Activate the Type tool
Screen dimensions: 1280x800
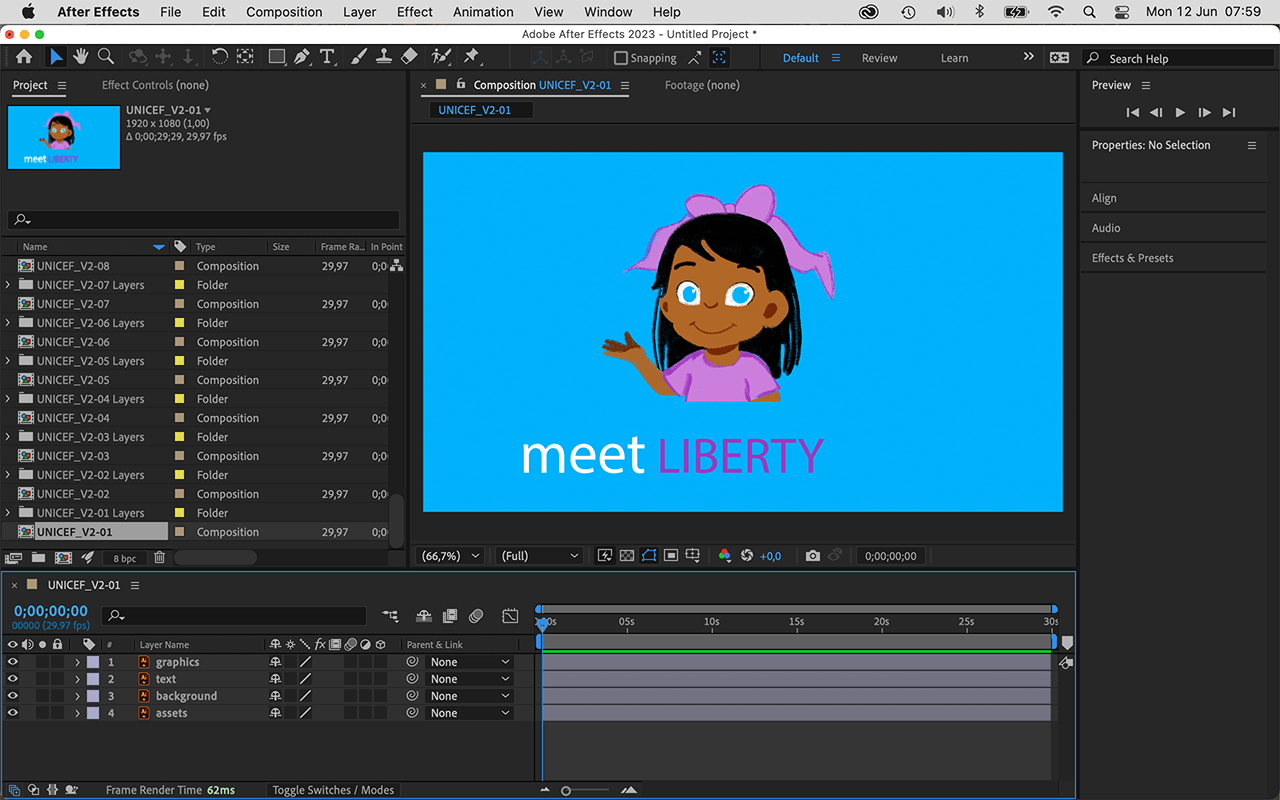coord(327,57)
